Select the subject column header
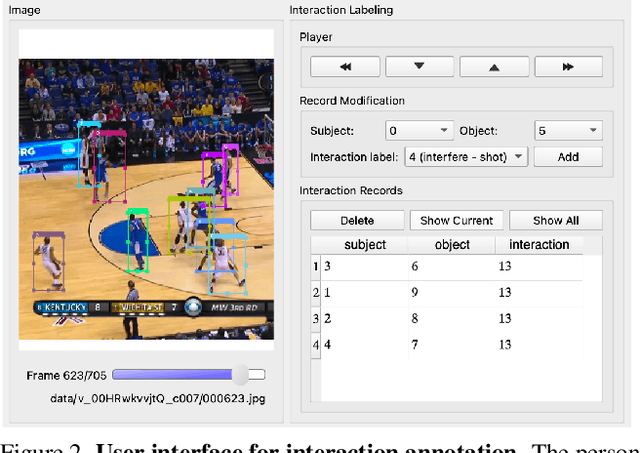The width and height of the screenshot is (640, 453). click(365, 245)
